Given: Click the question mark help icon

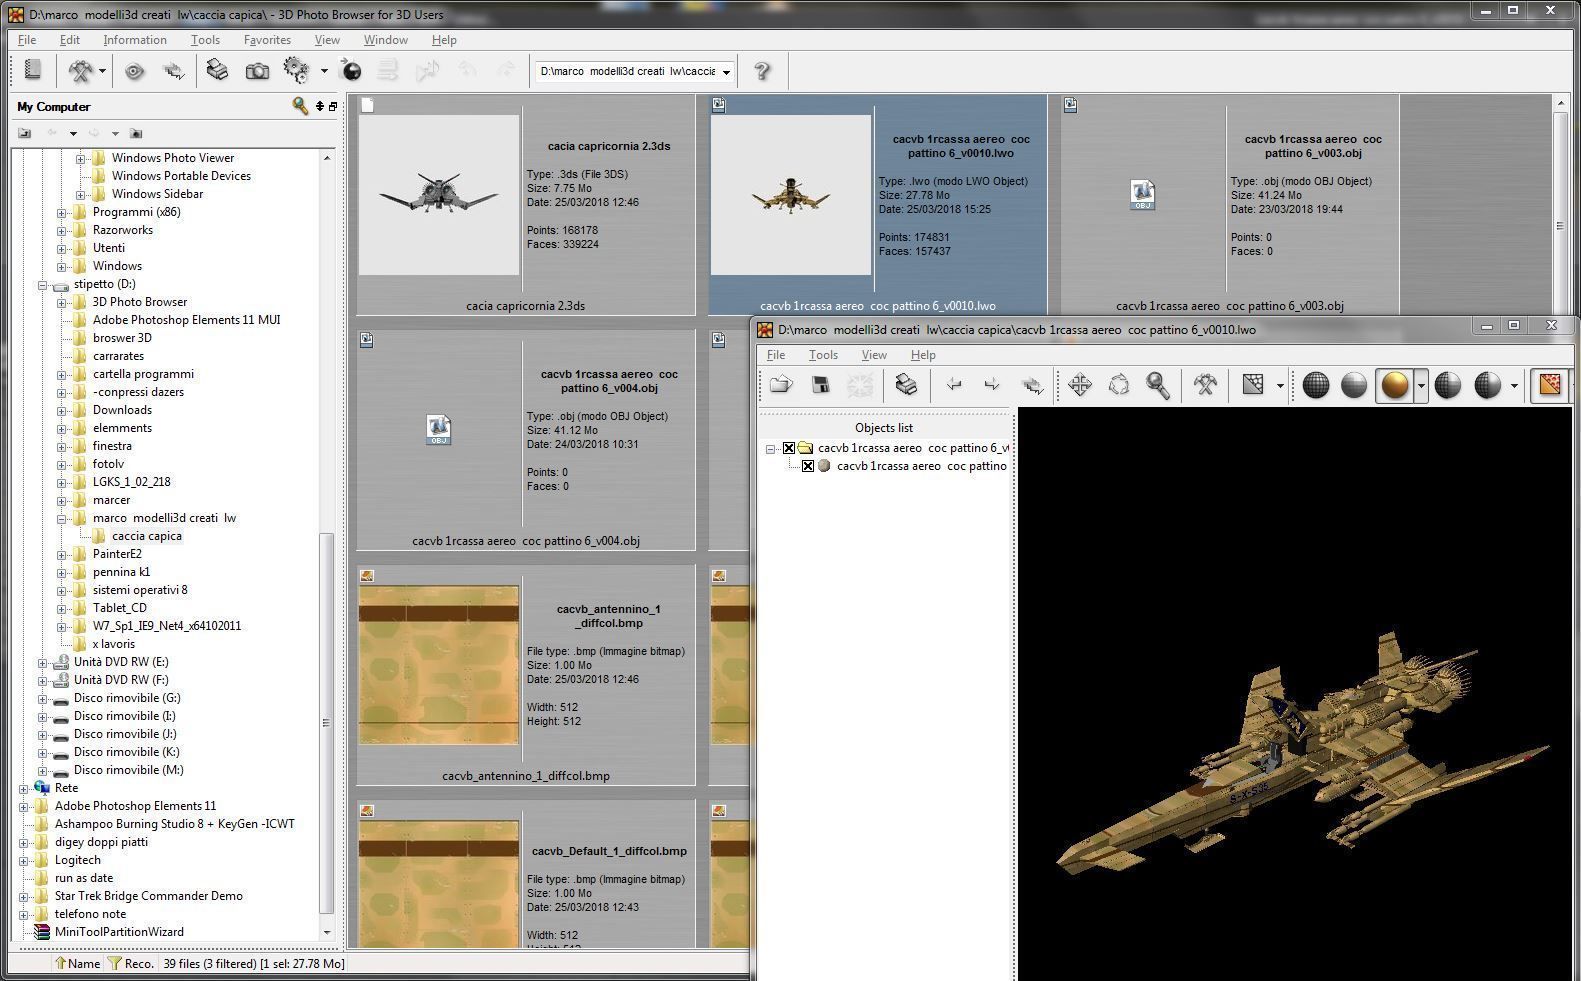Looking at the screenshot, I should [762, 71].
